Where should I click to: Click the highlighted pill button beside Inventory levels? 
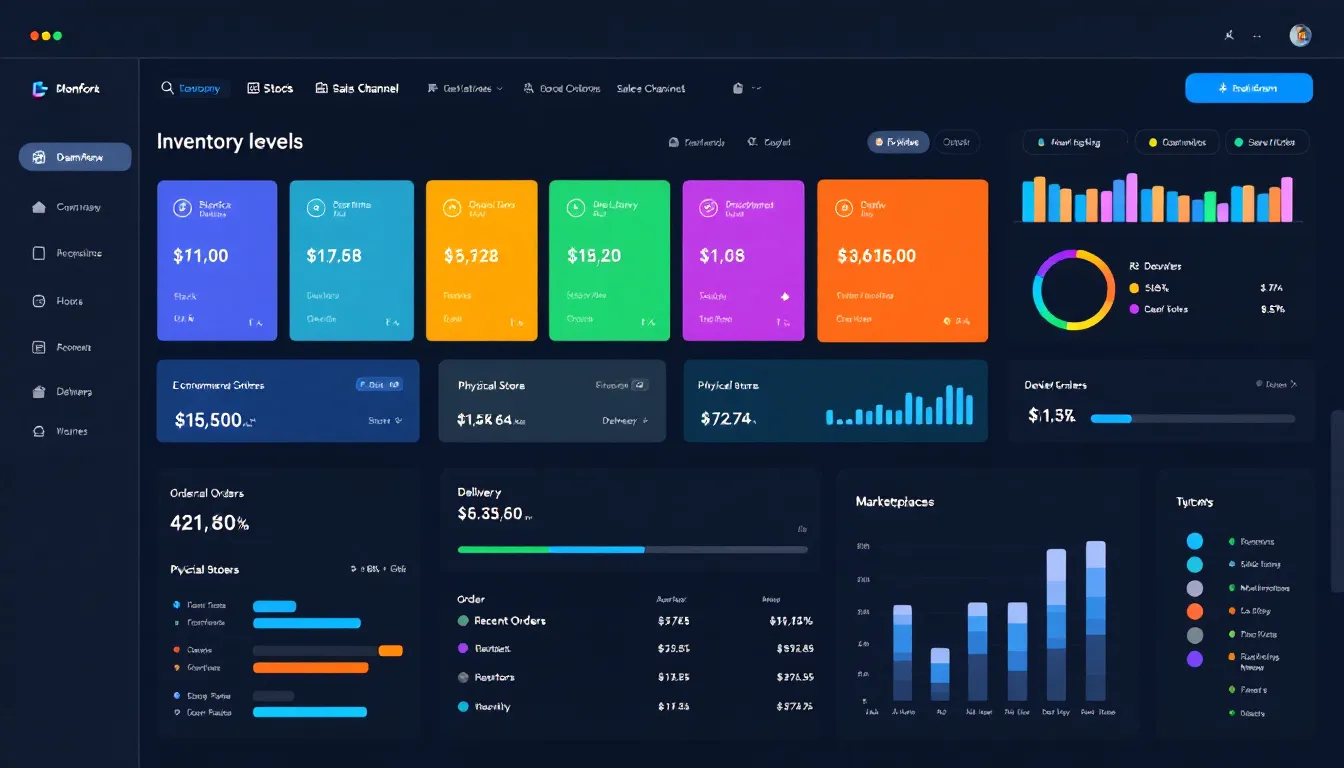(x=897, y=142)
